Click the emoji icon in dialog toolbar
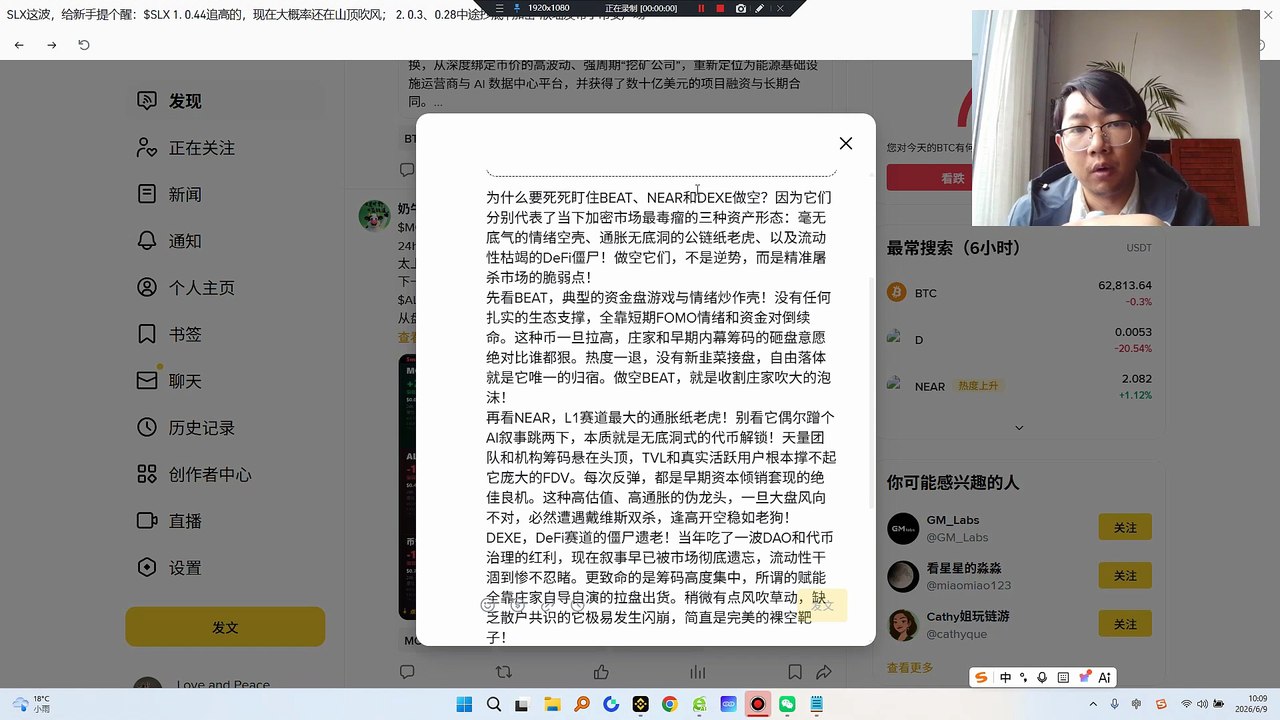The image size is (1280, 720). [488, 604]
